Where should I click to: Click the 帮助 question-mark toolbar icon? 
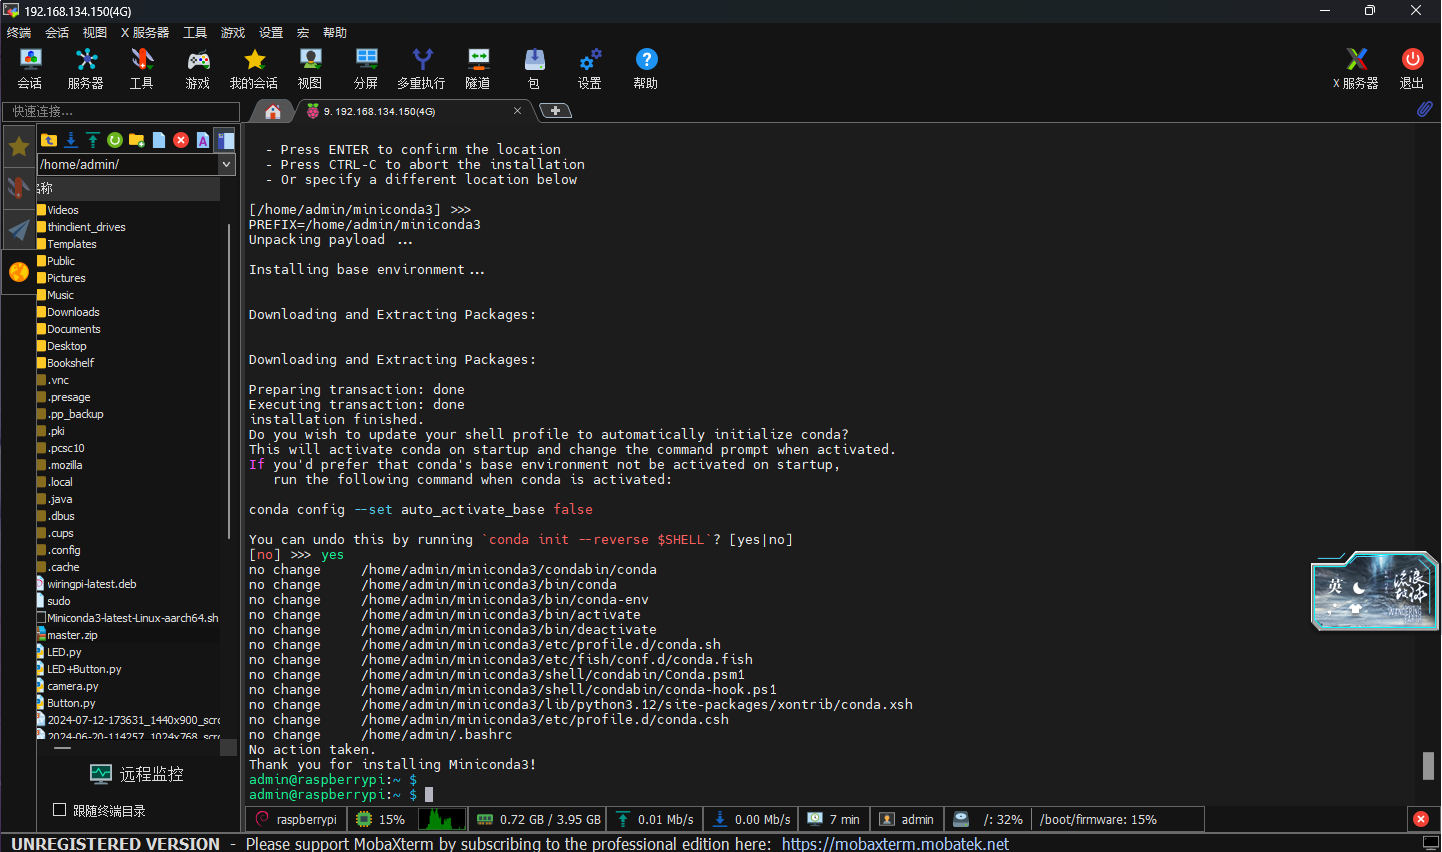[x=646, y=69]
